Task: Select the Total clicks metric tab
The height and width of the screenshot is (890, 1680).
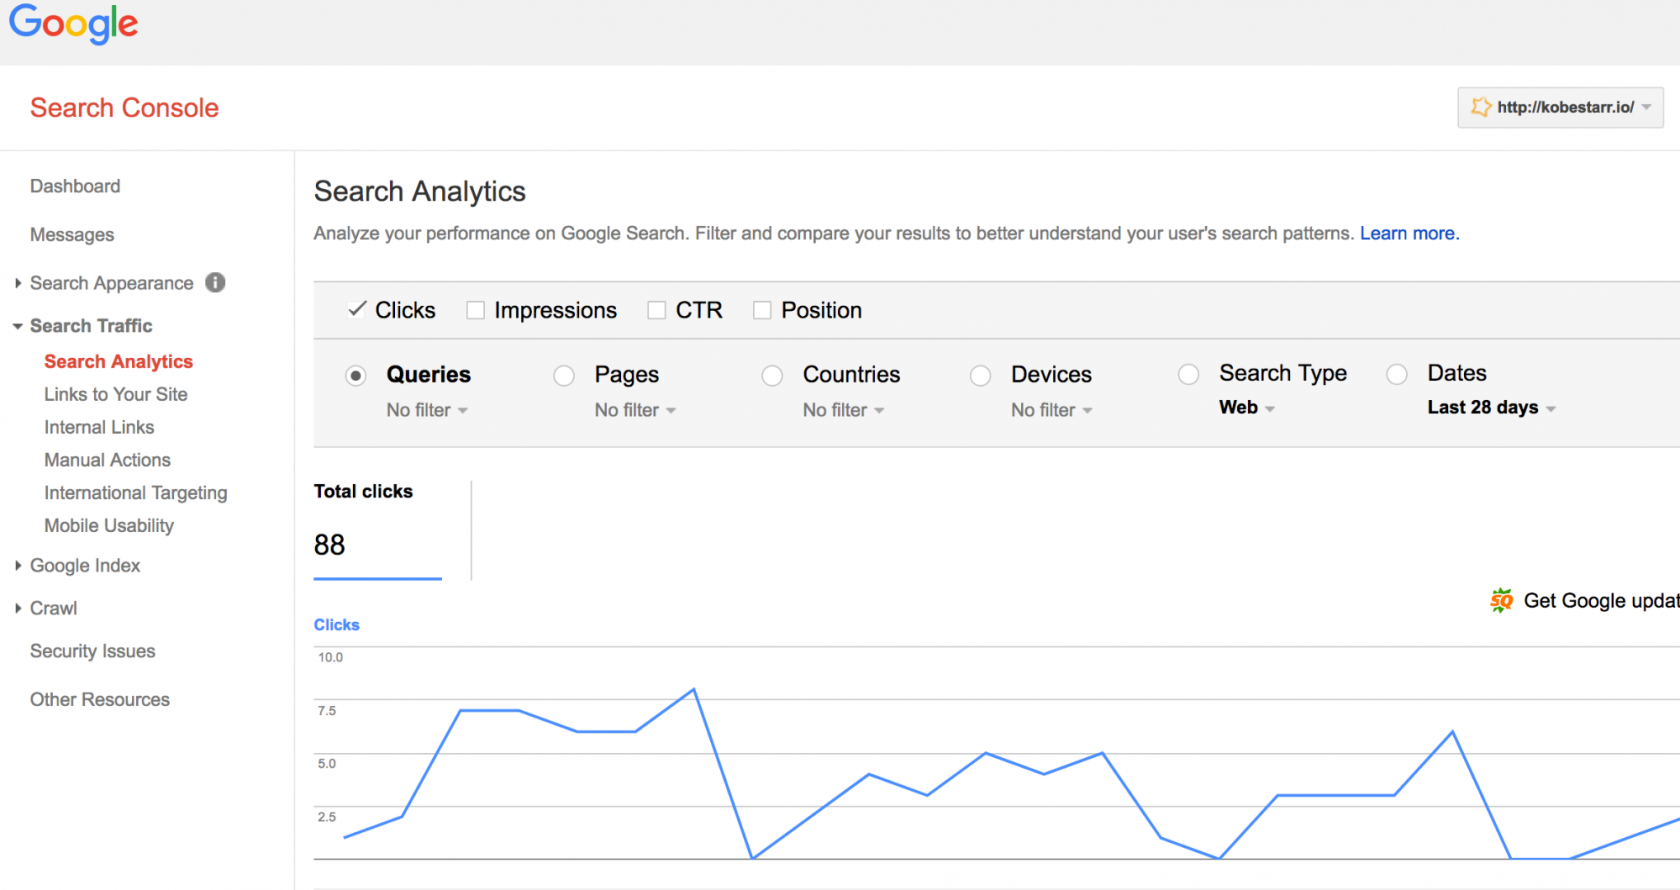Action: tap(378, 530)
